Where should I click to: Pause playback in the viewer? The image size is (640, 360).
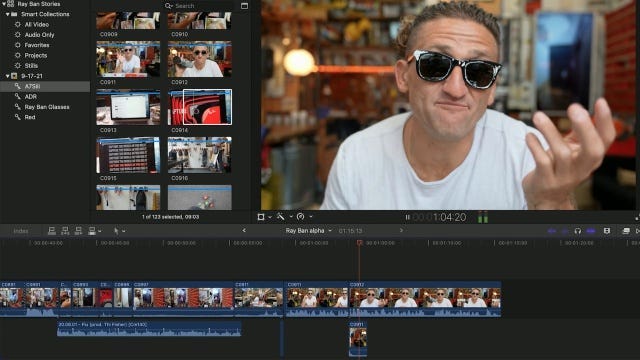(x=407, y=218)
